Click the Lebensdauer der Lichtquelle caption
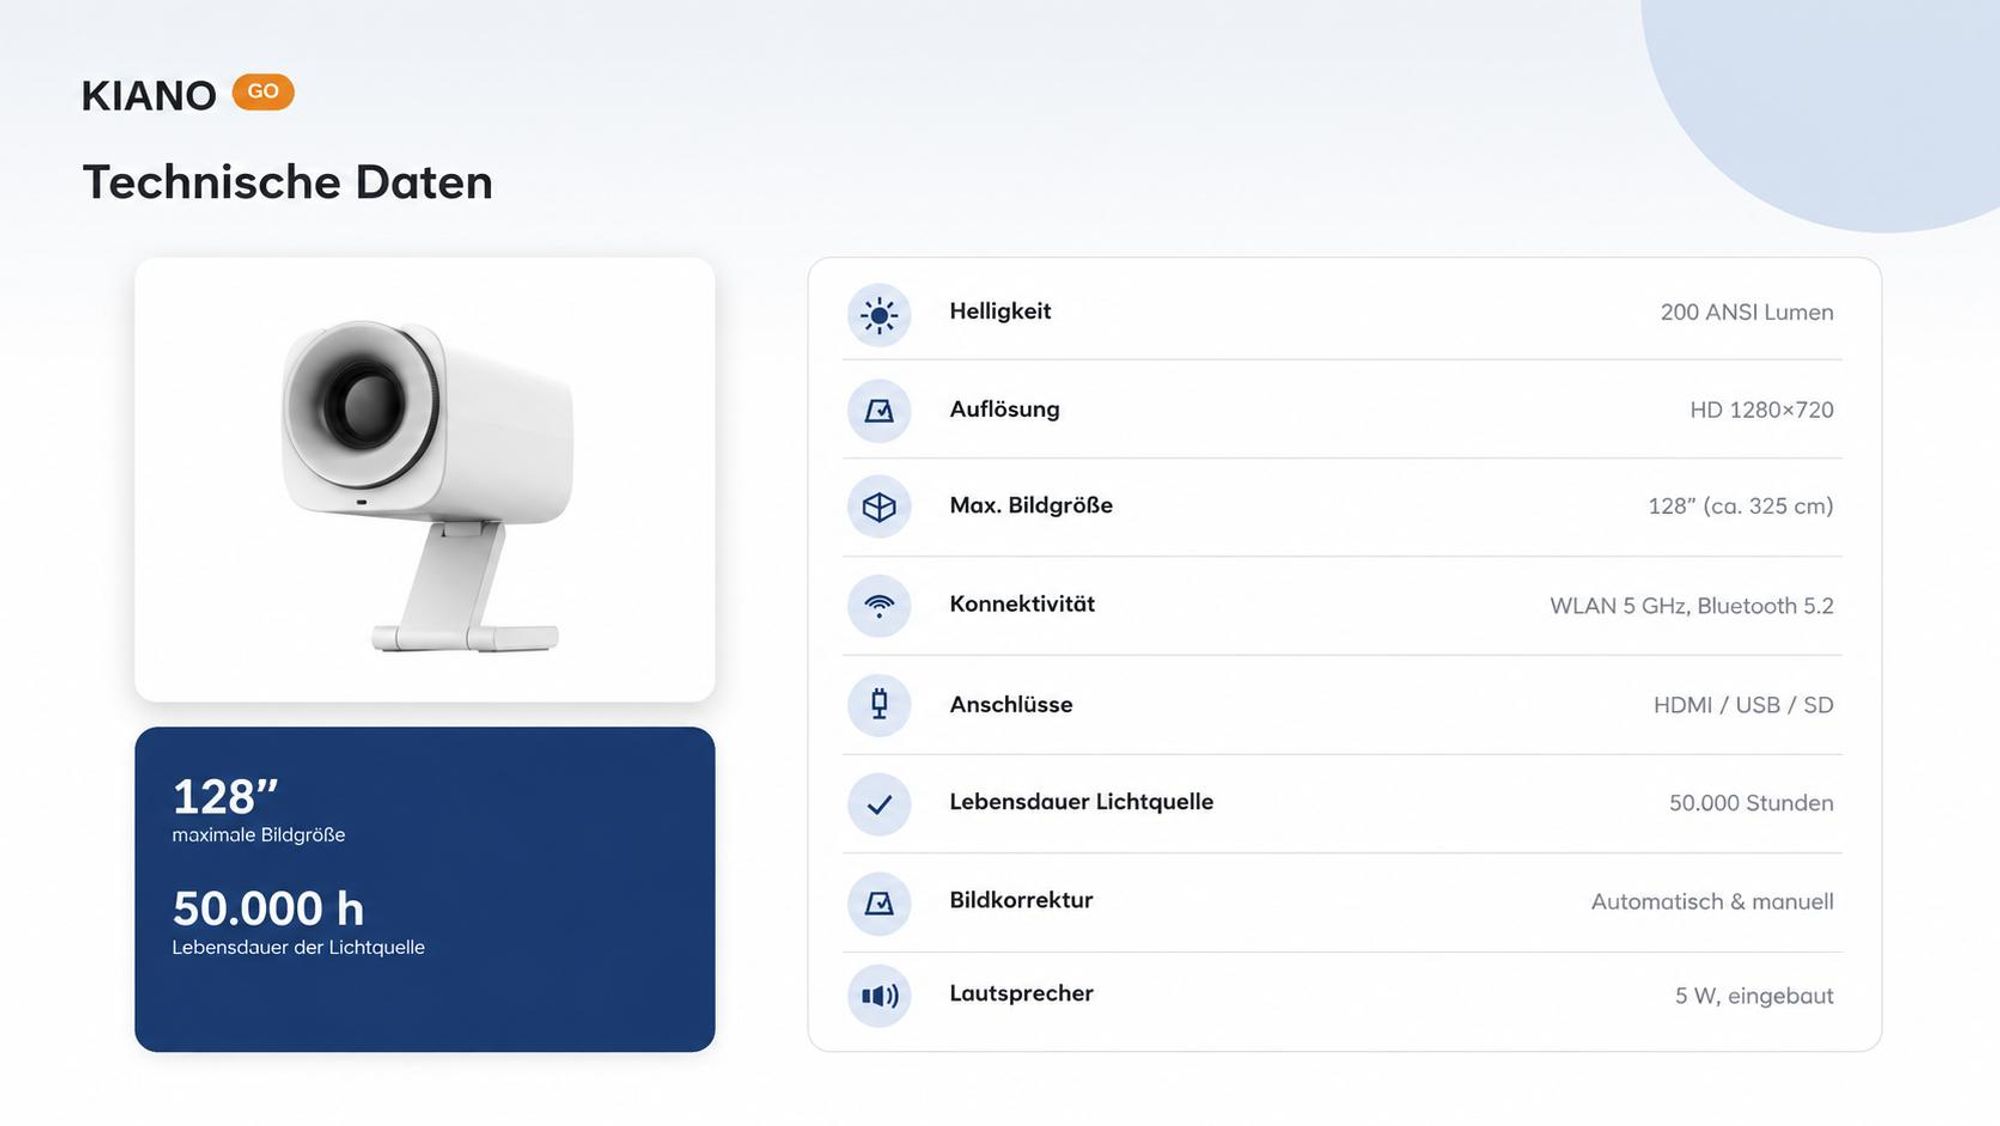2000x1126 pixels. (x=298, y=947)
